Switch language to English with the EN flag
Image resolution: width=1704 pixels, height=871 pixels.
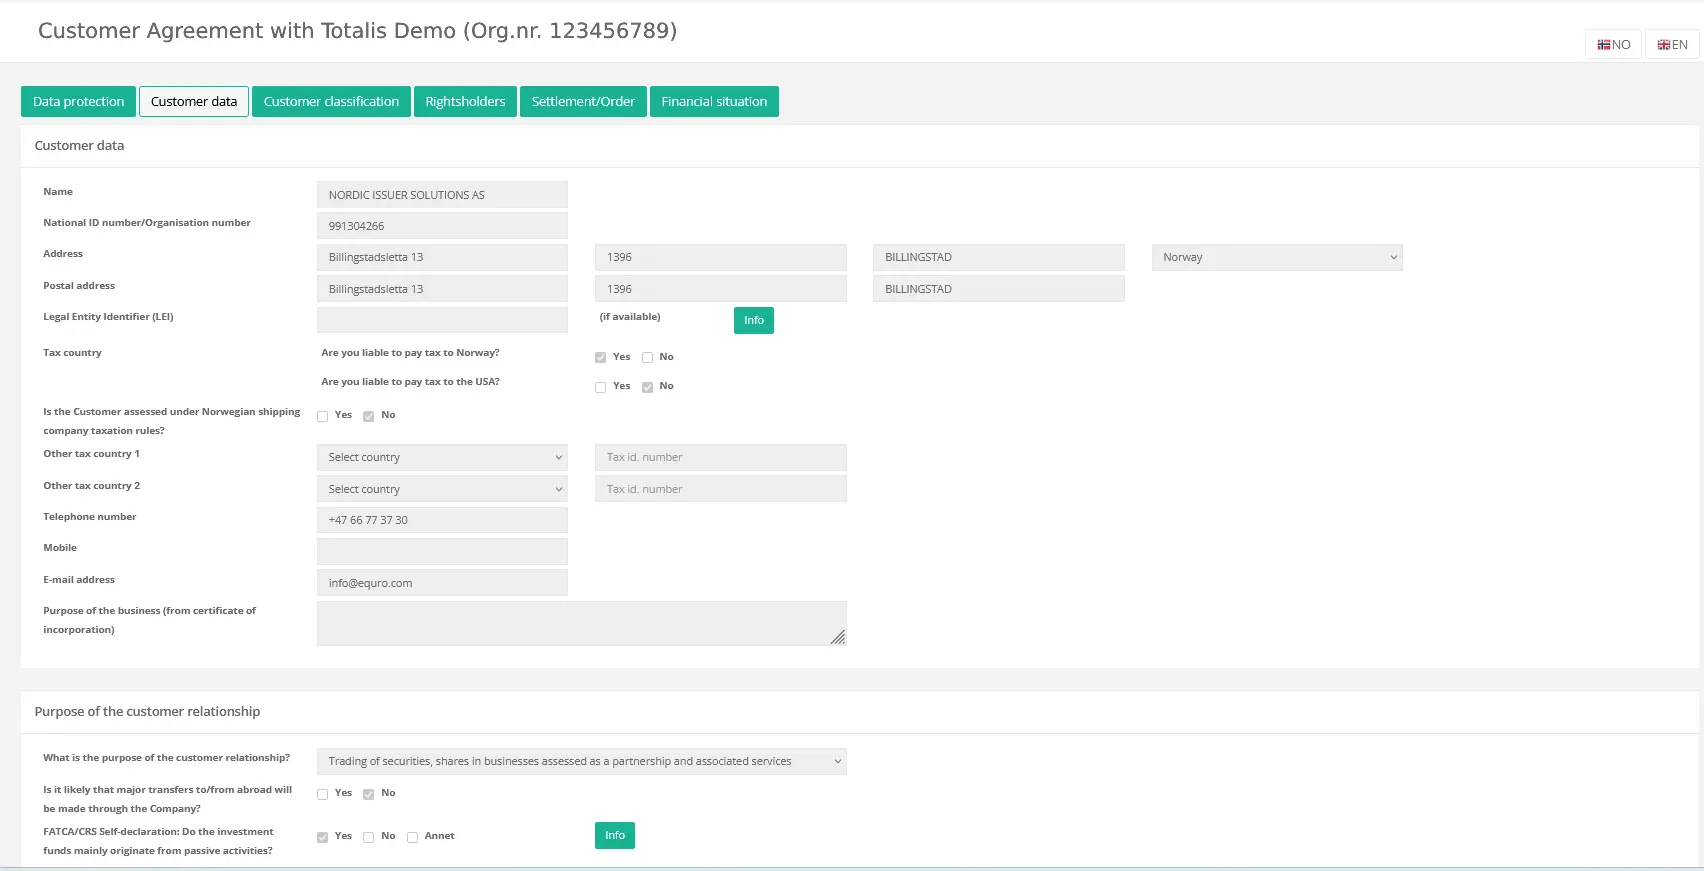pyautogui.click(x=1672, y=45)
